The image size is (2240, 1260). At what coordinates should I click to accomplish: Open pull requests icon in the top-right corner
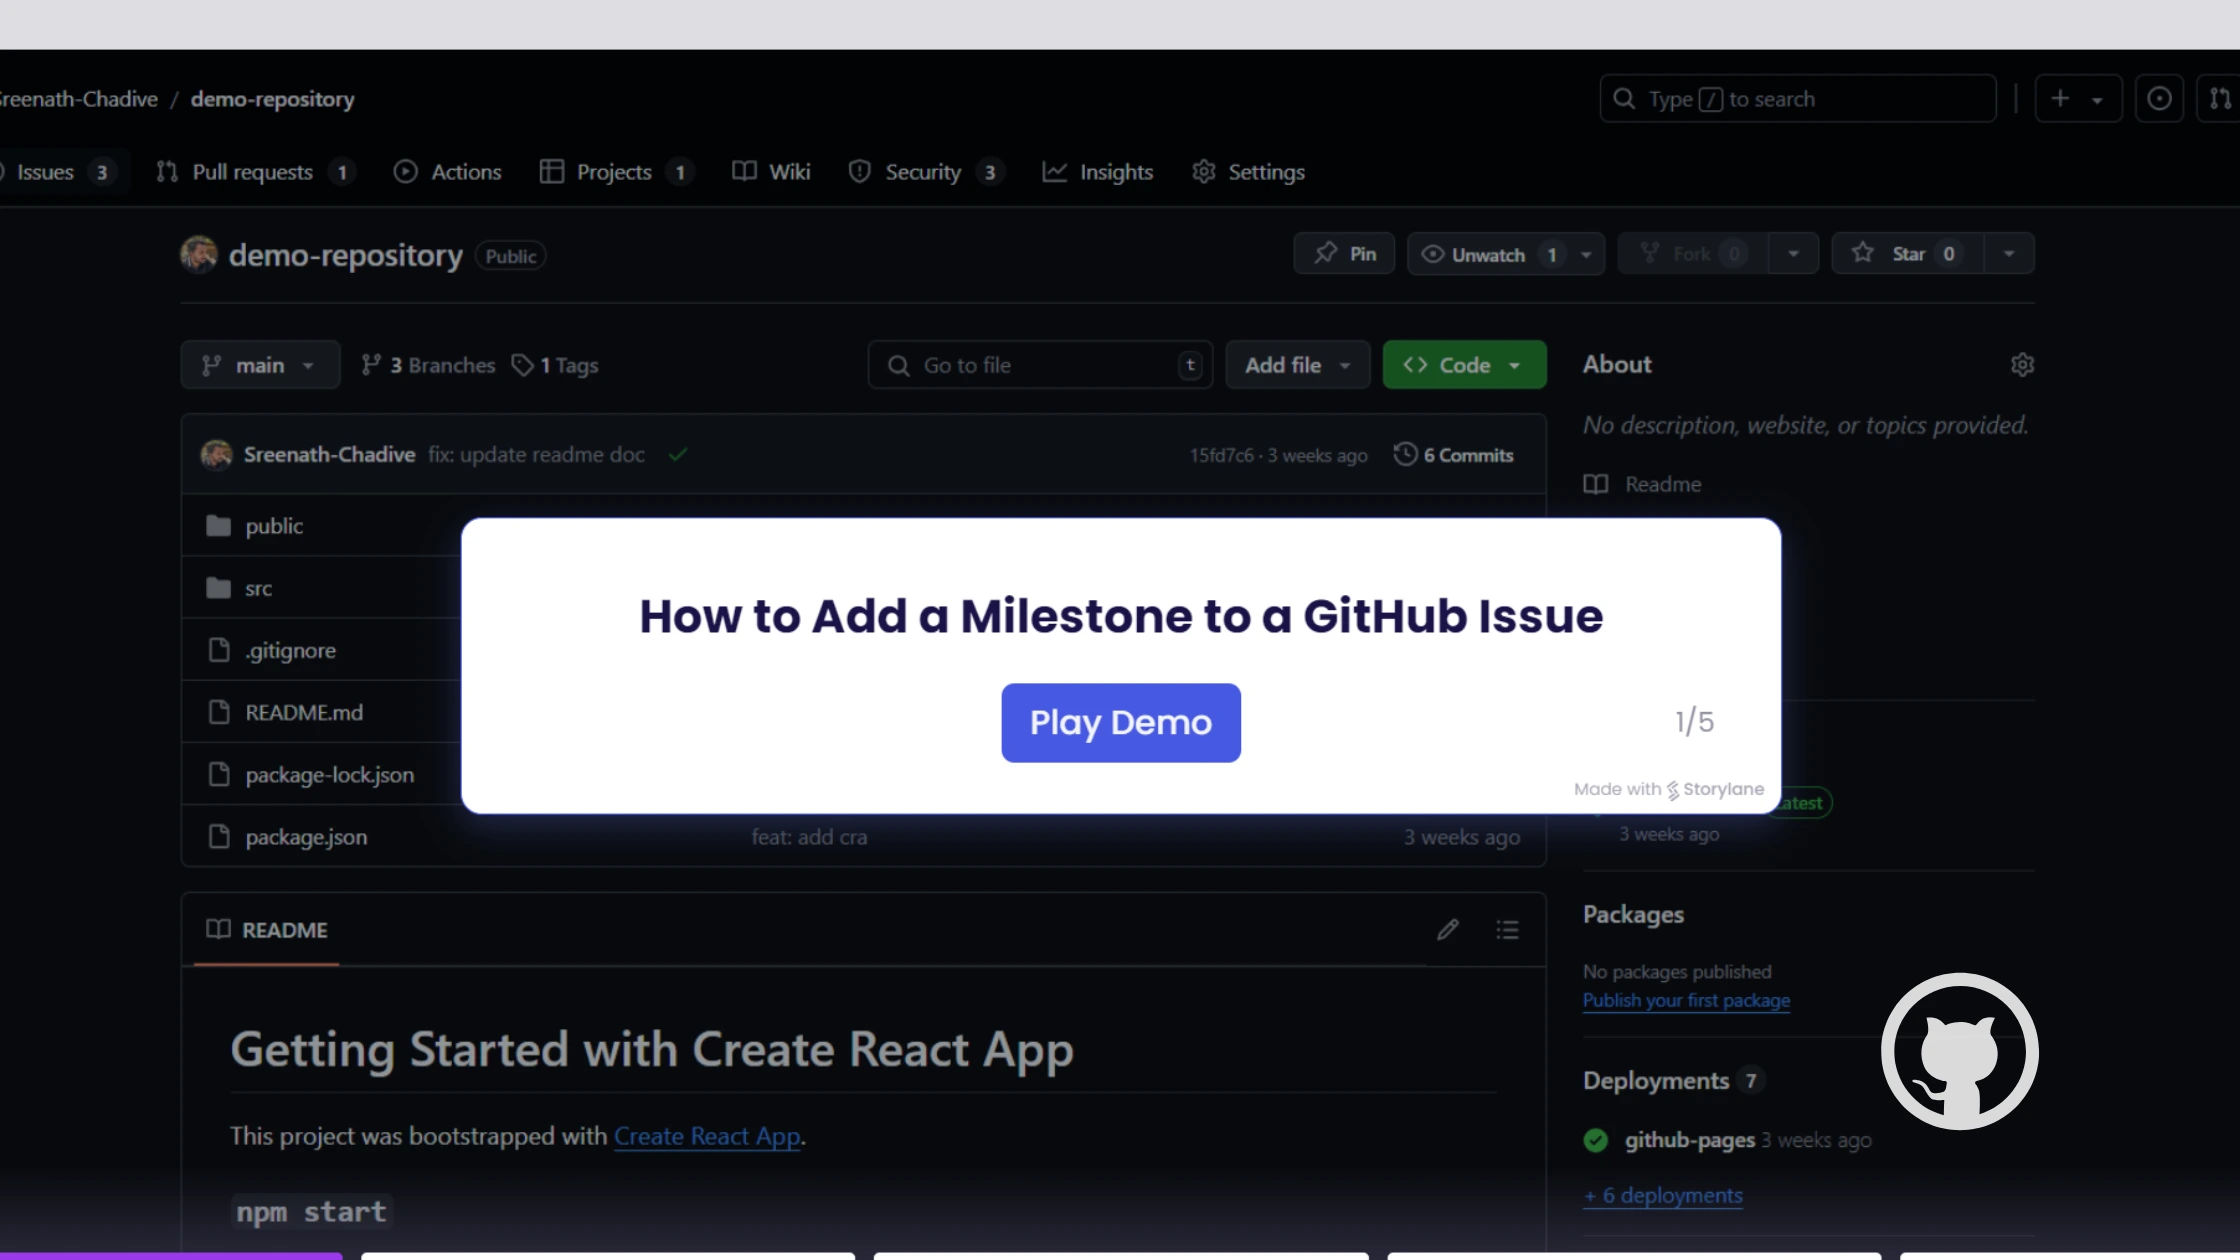(x=2220, y=98)
